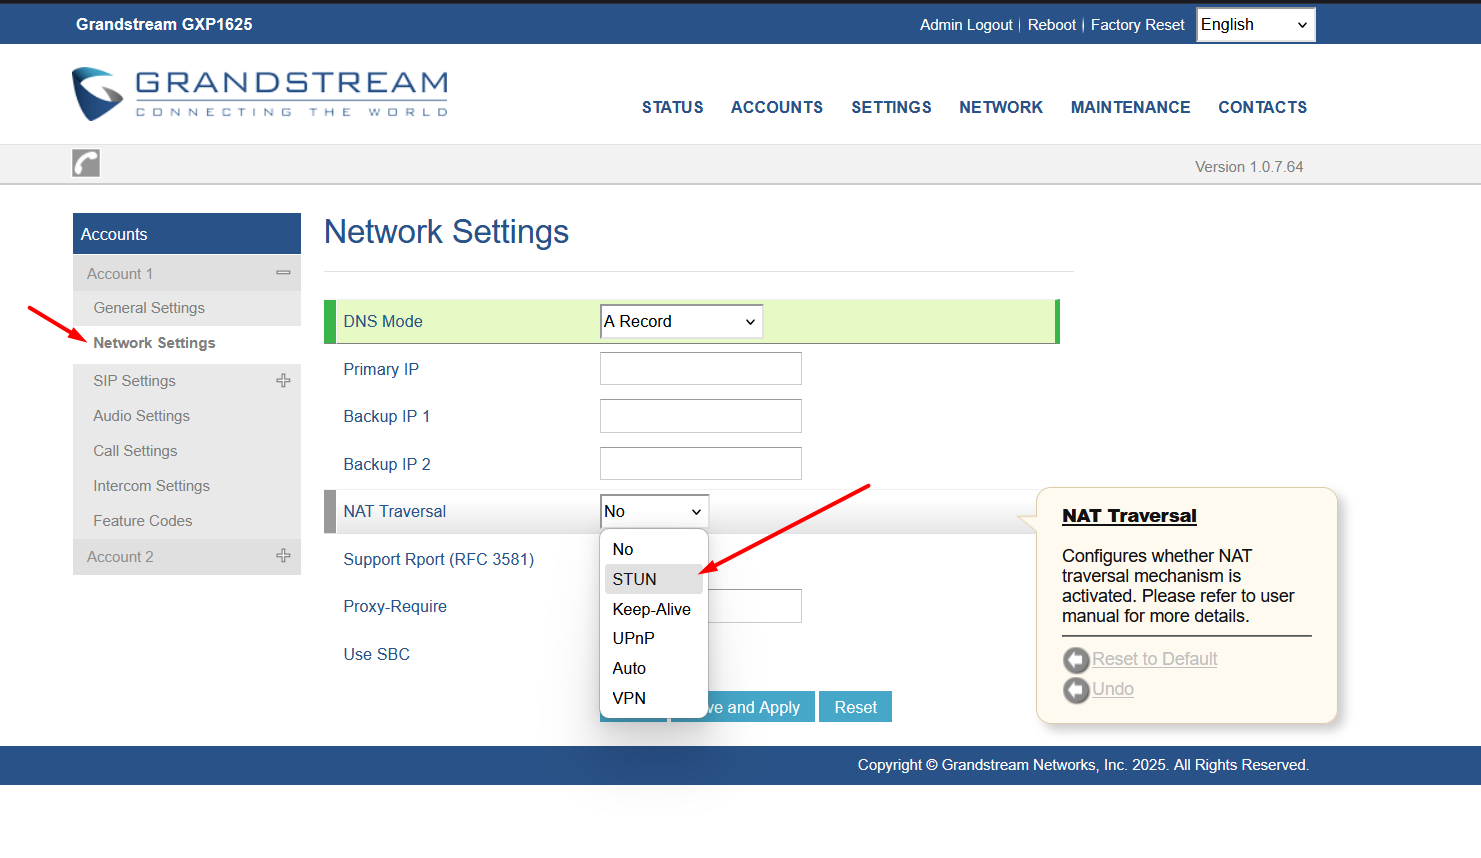Click the Grandstream GXP1625 title
The image size is (1481, 858).
(x=164, y=24)
